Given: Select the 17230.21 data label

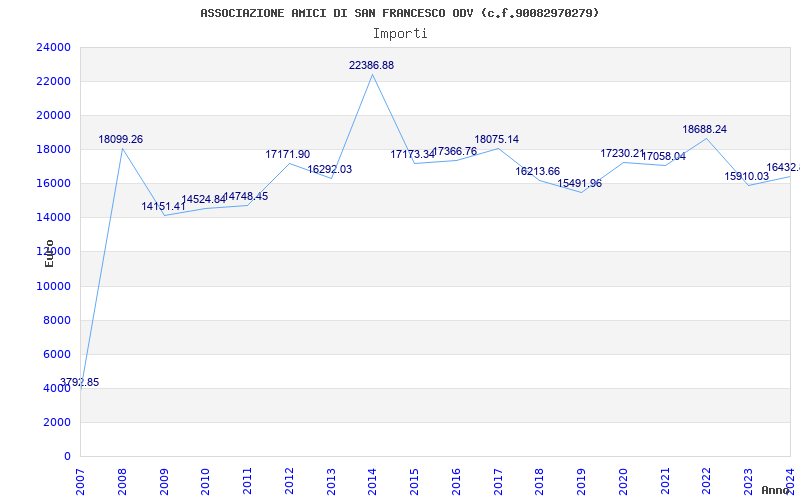Looking at the screenshot, I should (622, 154).
